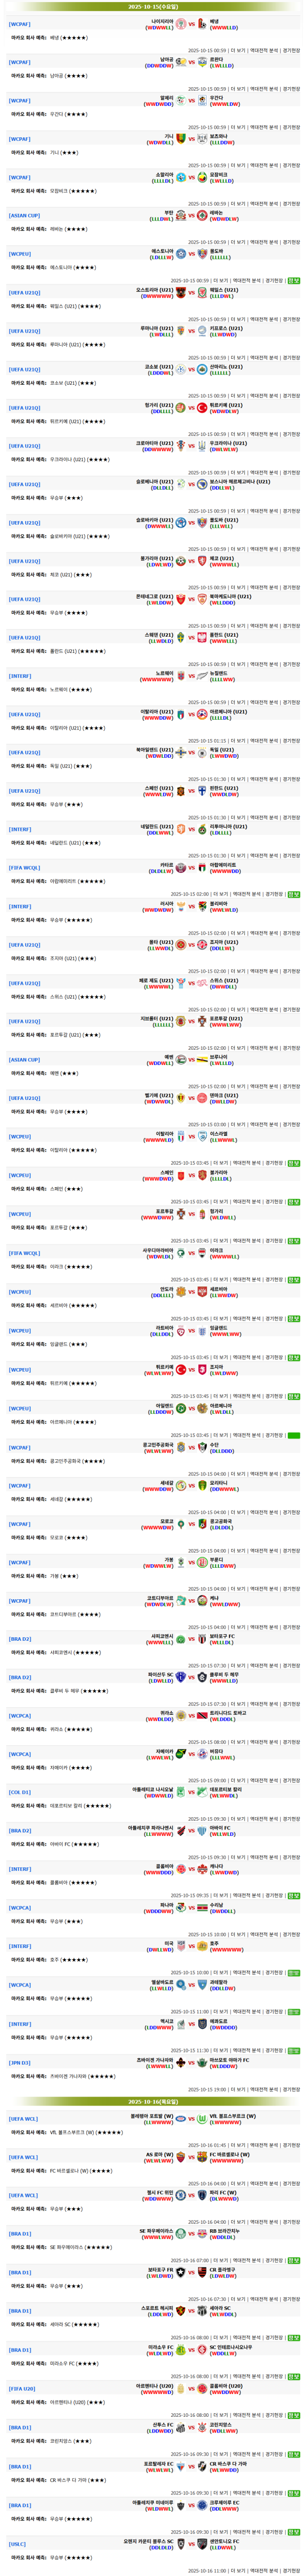Screen dimensions: 304x2576
Task: Open the [FIFA U20] league tag
Action: coord(22,2388)
